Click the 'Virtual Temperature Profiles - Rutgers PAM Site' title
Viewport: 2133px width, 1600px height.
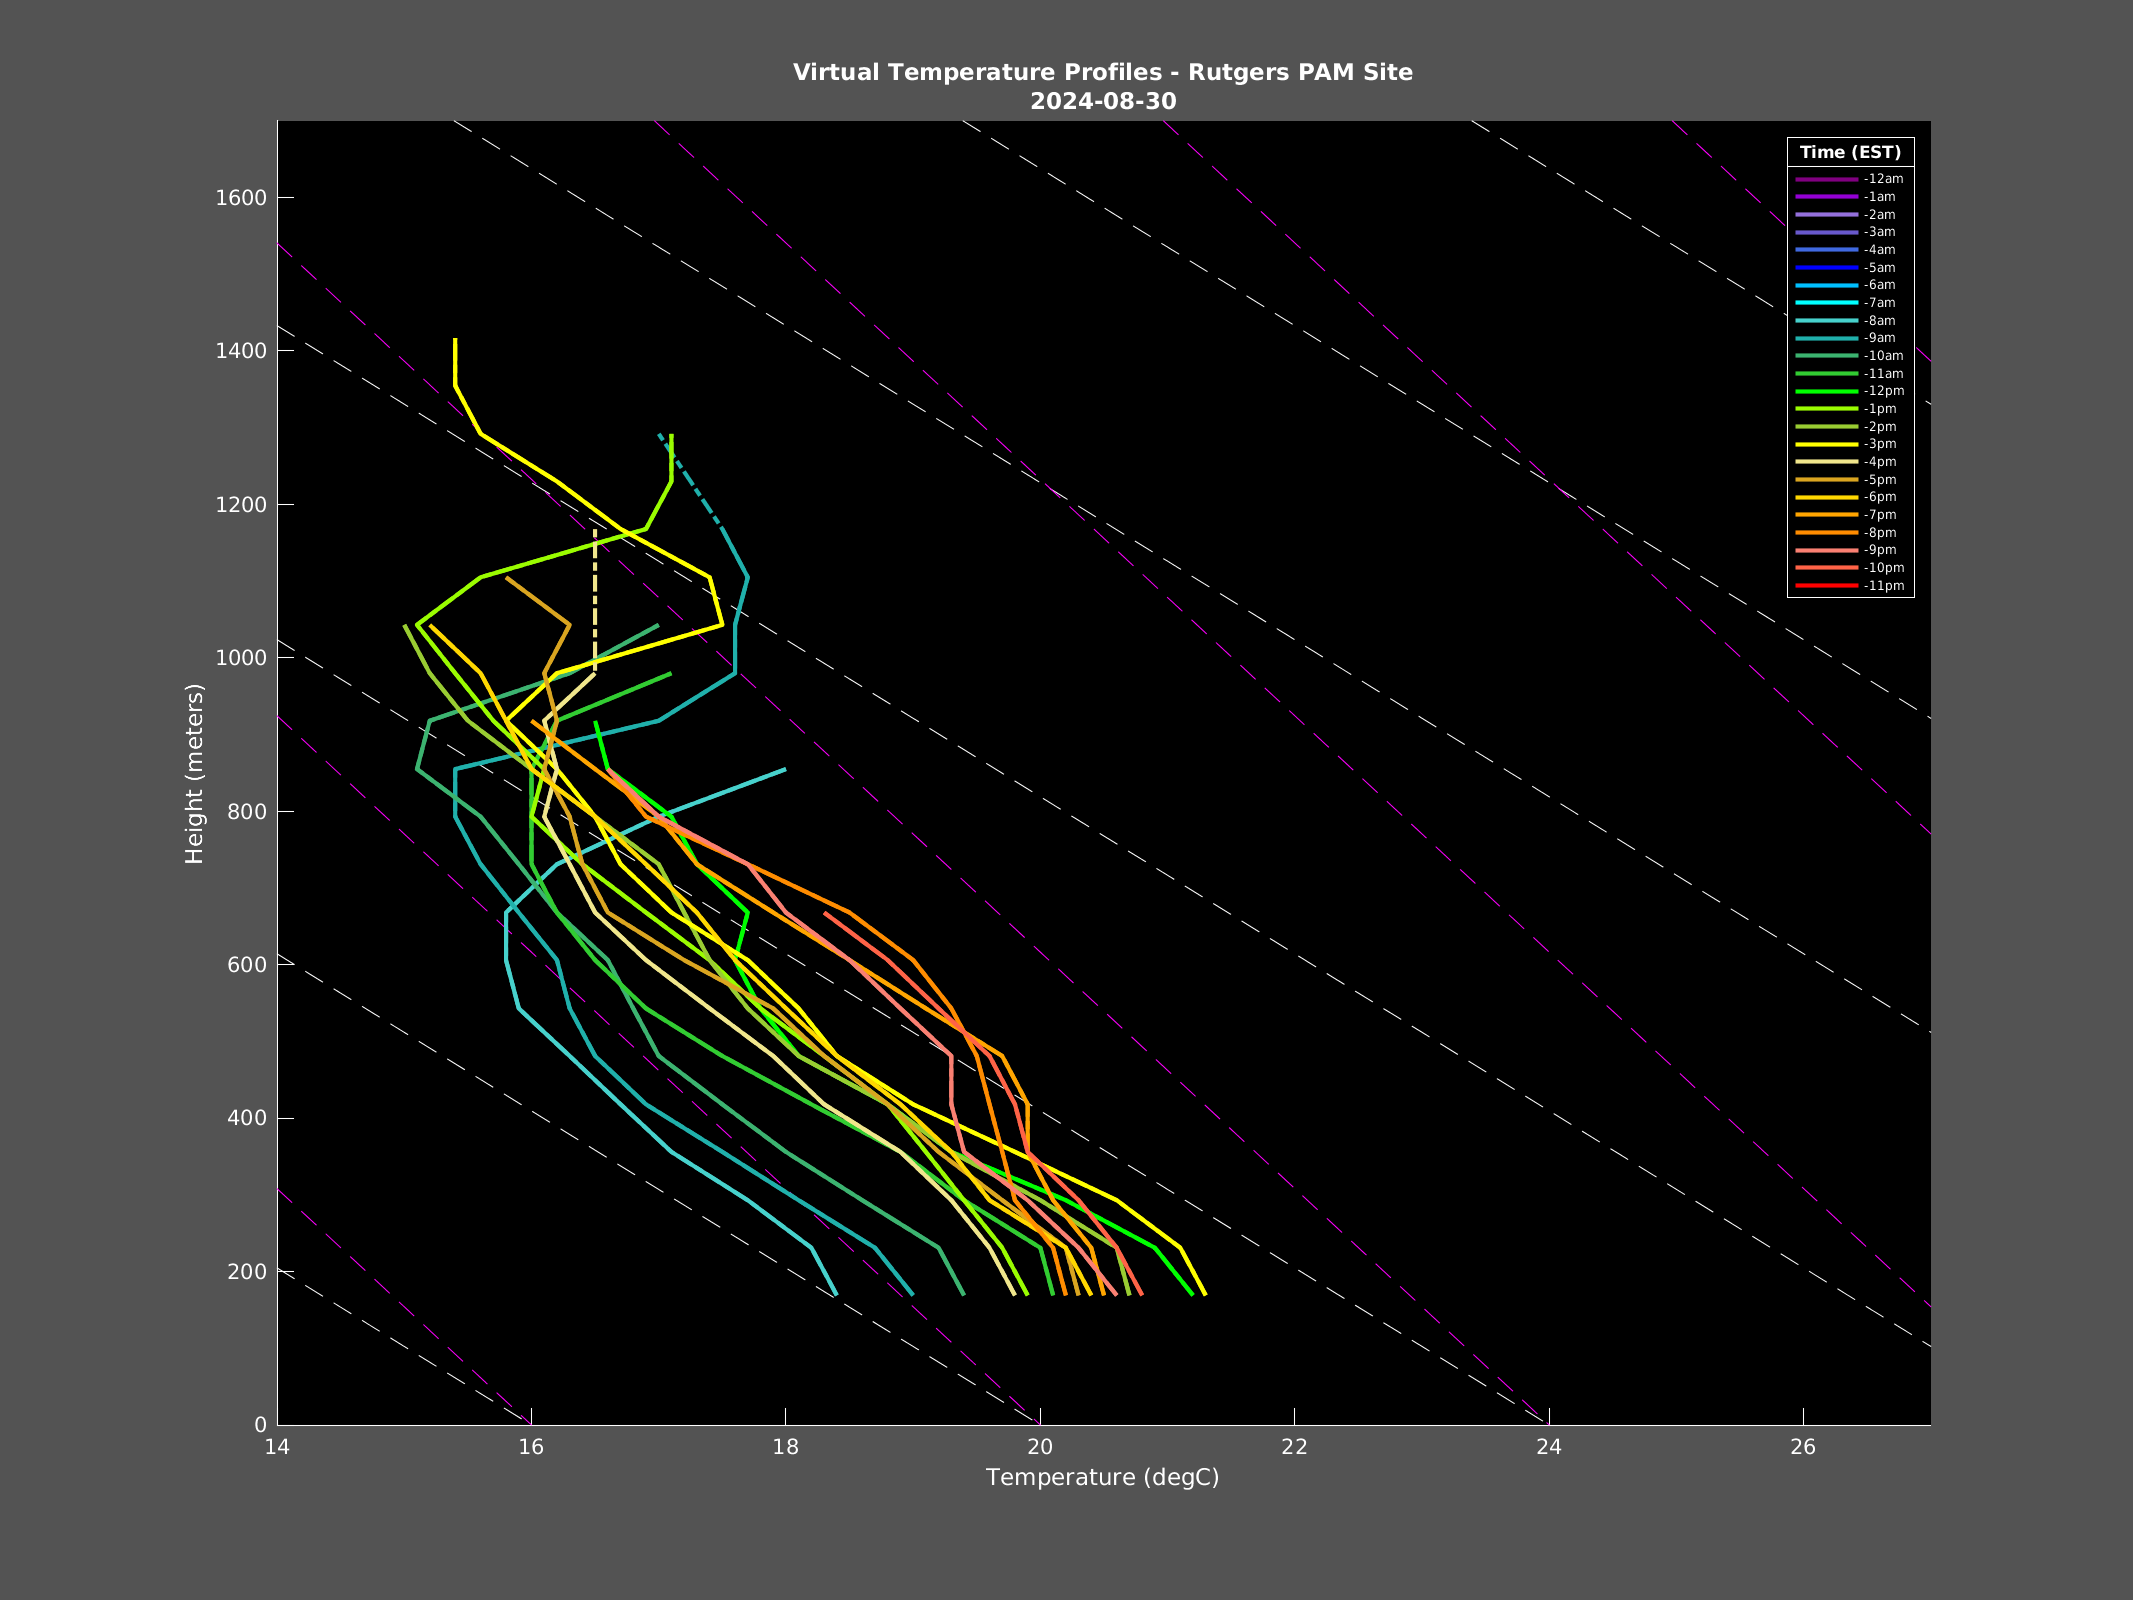point(1103,72)
